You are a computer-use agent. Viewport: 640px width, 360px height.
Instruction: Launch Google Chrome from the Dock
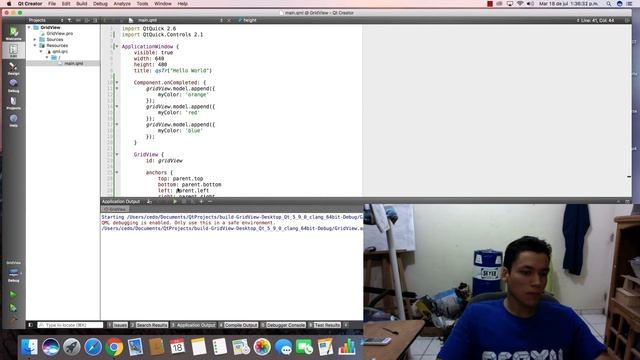click(114, 347)
